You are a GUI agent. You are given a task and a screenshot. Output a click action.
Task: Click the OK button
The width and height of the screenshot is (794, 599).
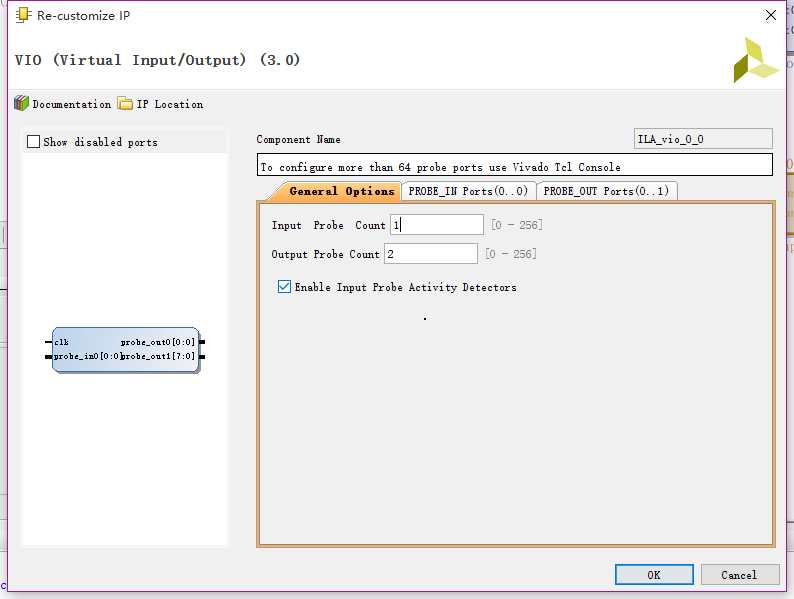654,575
